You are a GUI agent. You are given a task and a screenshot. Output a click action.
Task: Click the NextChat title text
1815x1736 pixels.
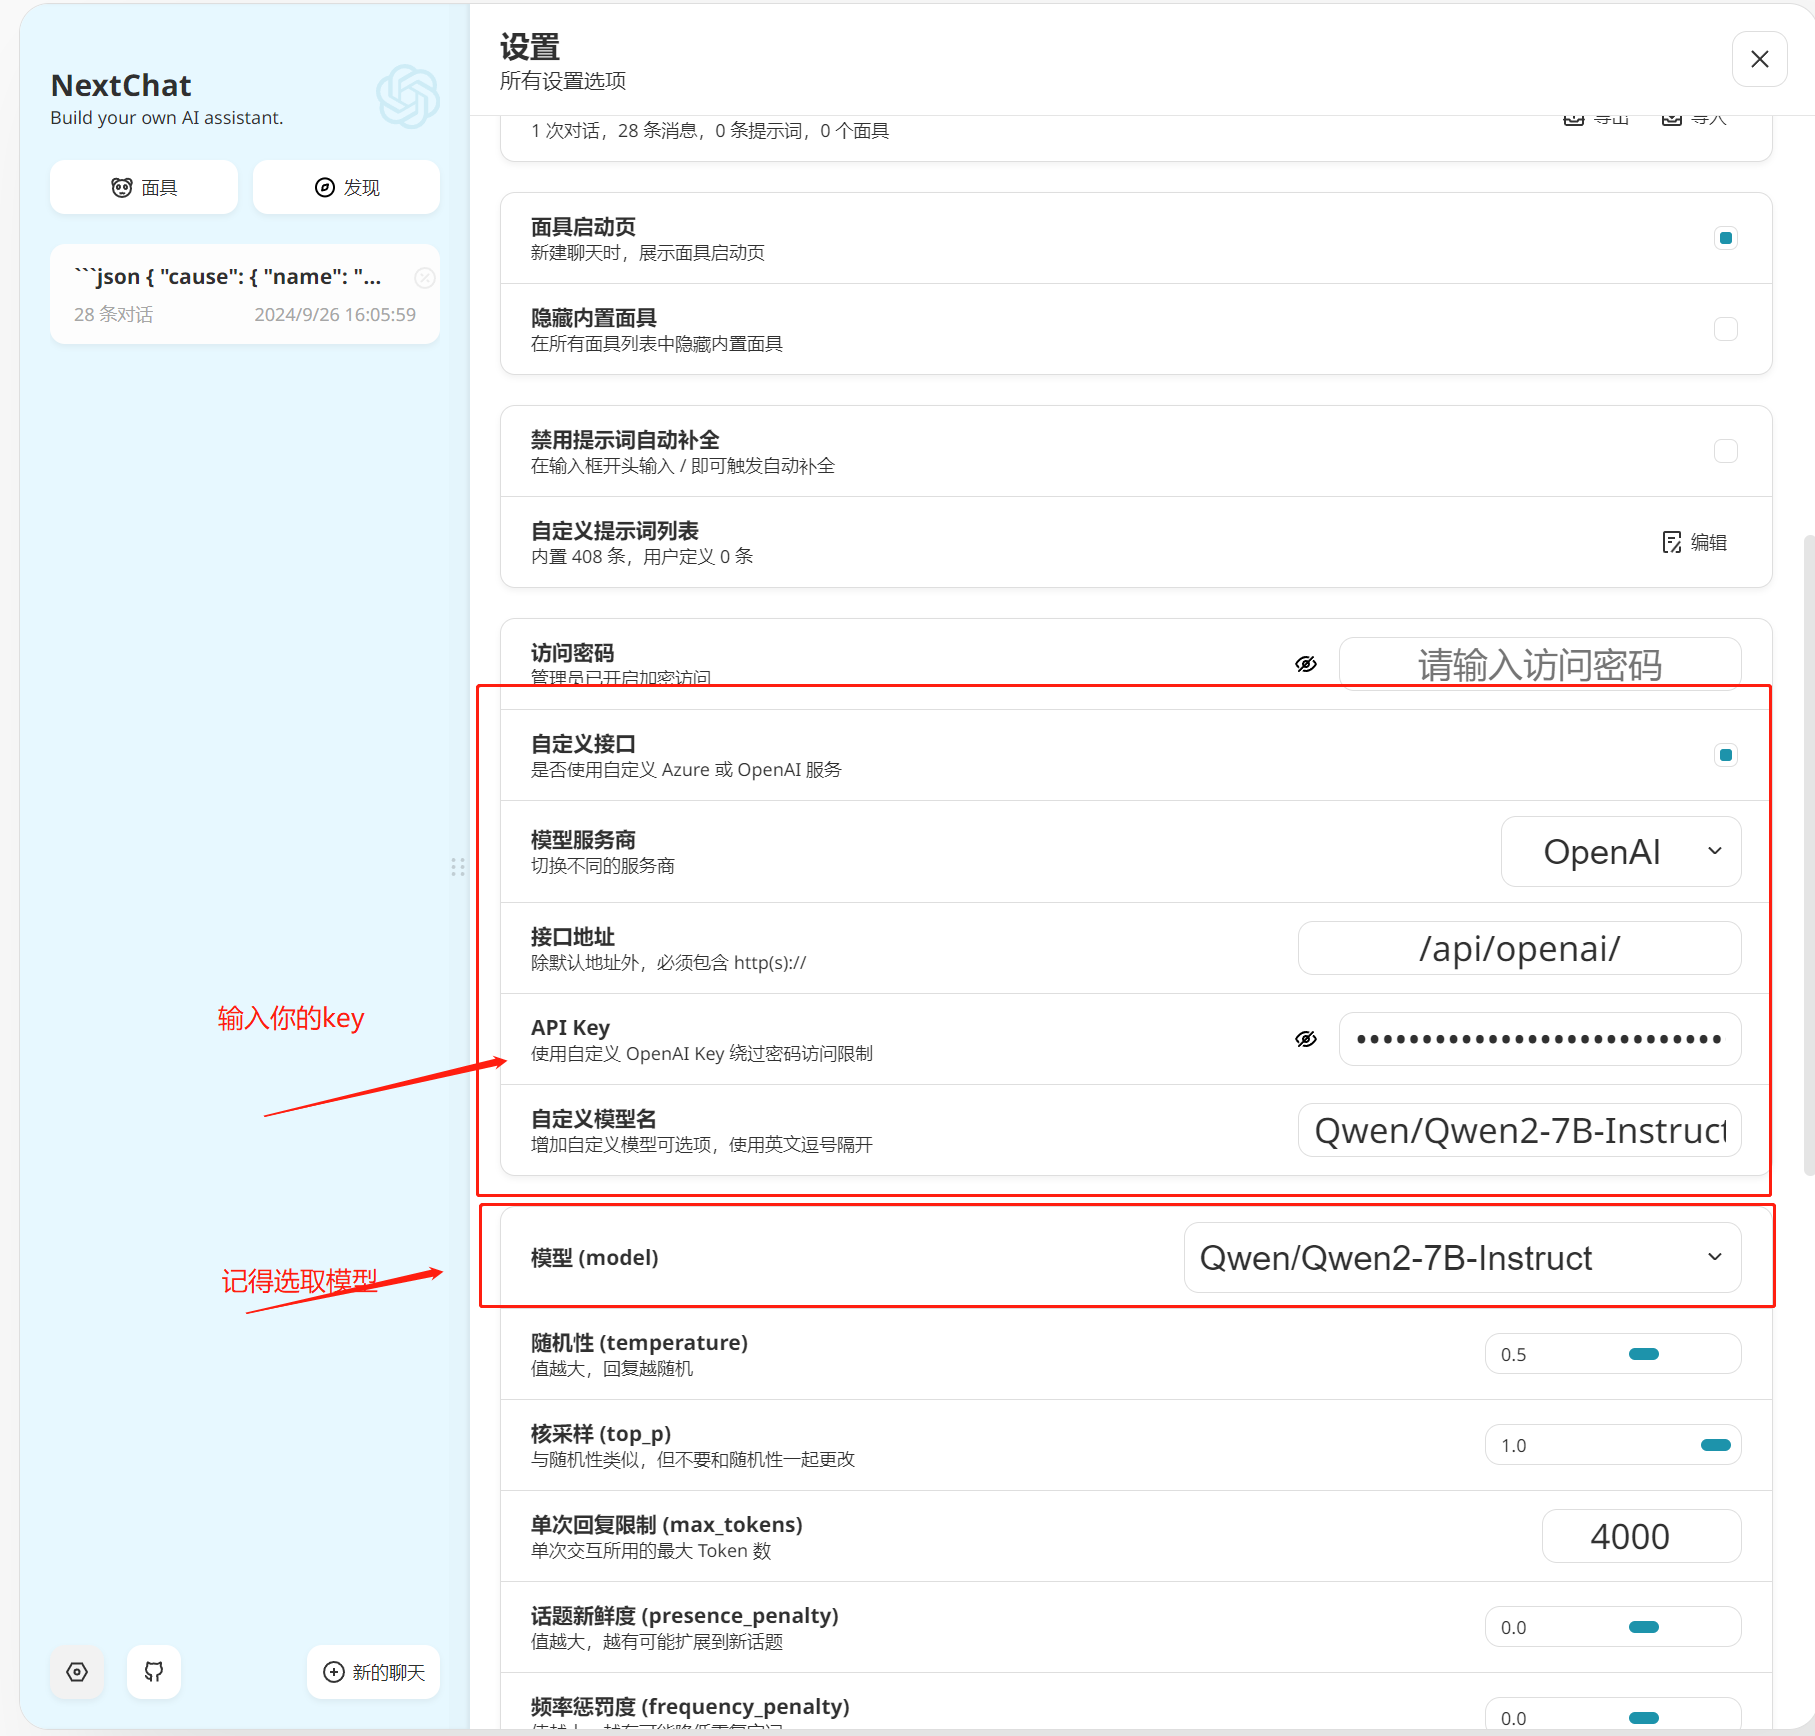click(121, 85)
